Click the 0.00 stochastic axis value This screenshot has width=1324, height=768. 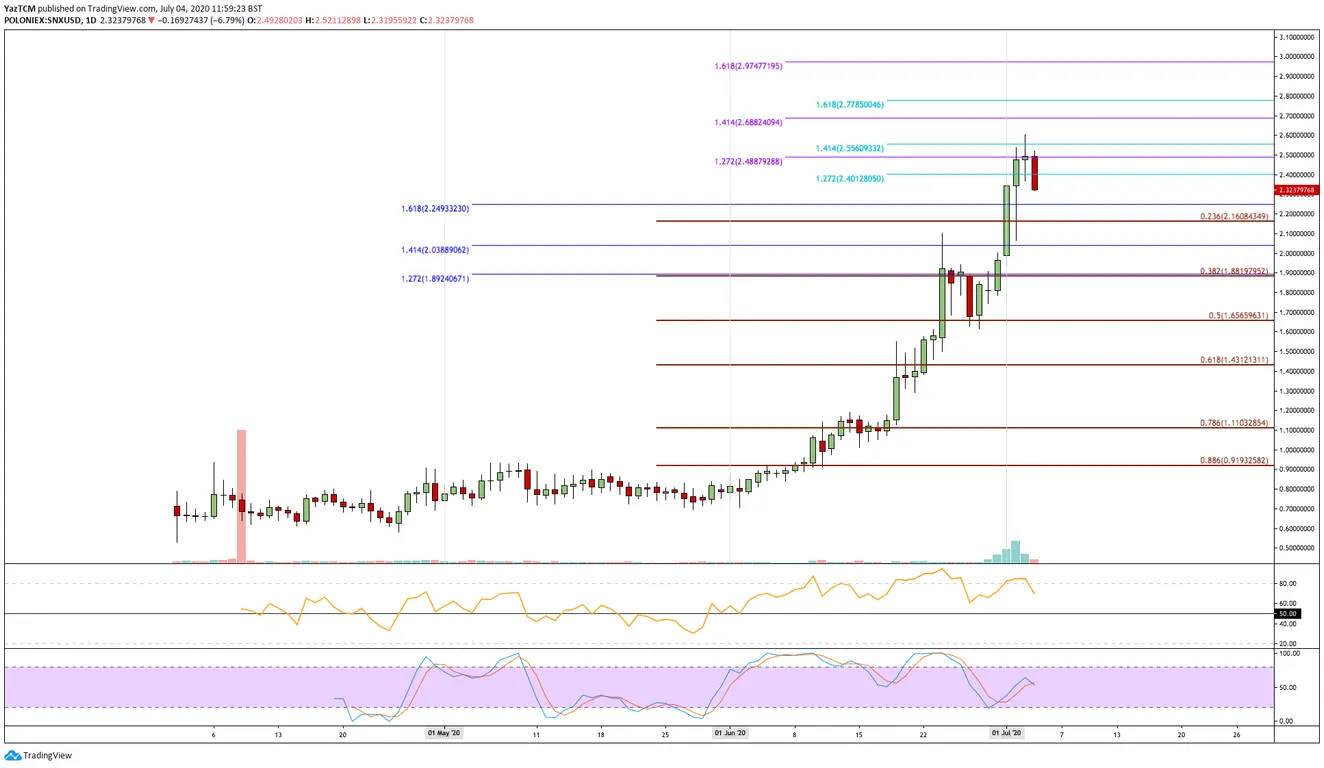point(1284,721)
